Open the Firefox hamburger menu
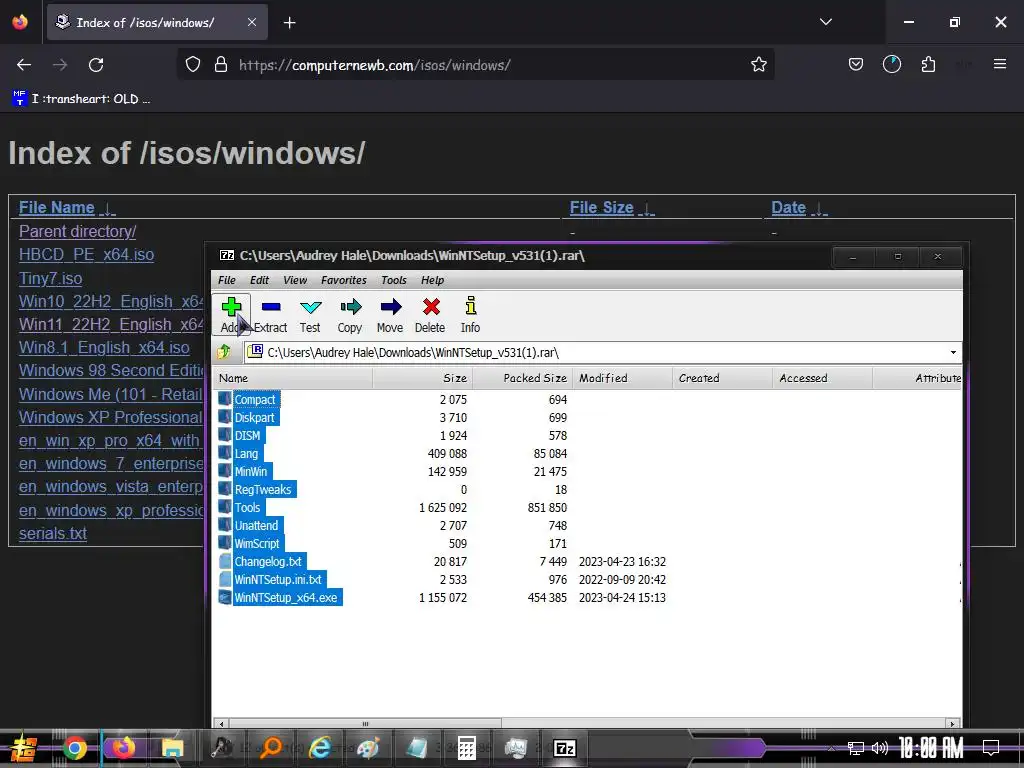 pyautogui.click(x=999, y=64)
